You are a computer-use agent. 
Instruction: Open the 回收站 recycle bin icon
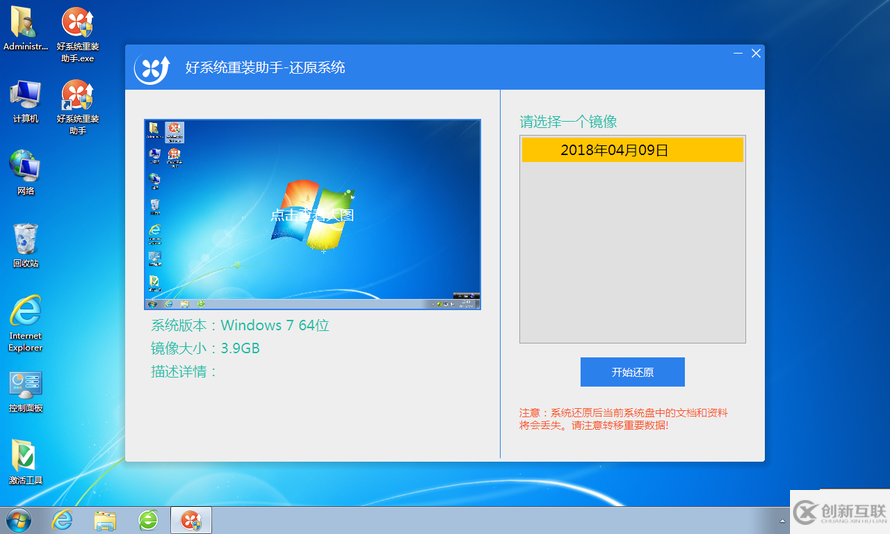(25, 245)
